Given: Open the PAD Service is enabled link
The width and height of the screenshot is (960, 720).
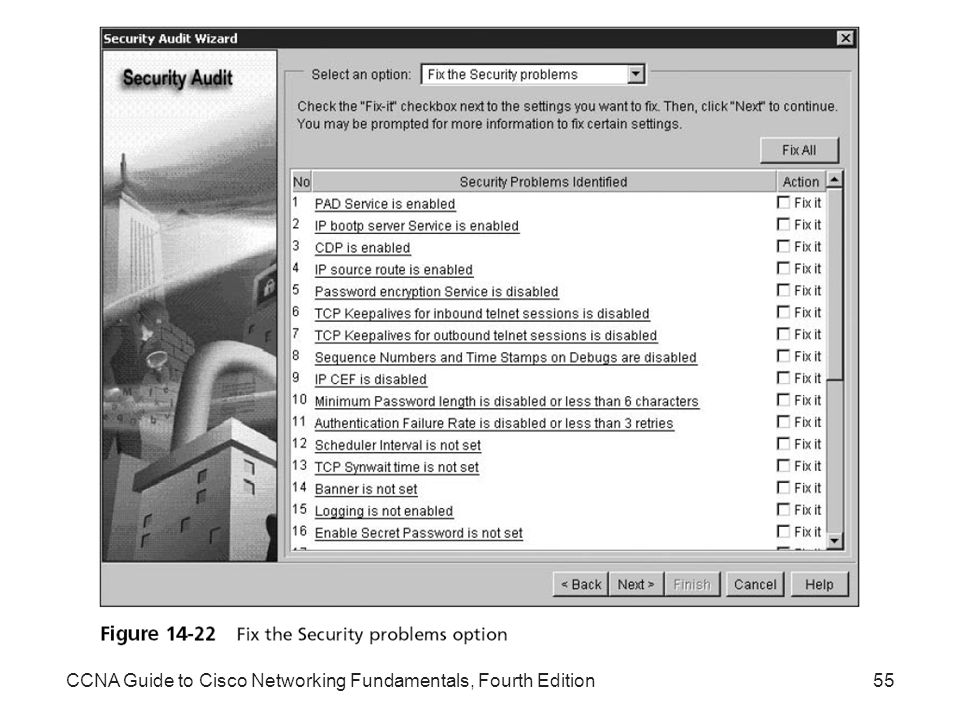Looking at the screenshot, I should [x=385, y=204].
